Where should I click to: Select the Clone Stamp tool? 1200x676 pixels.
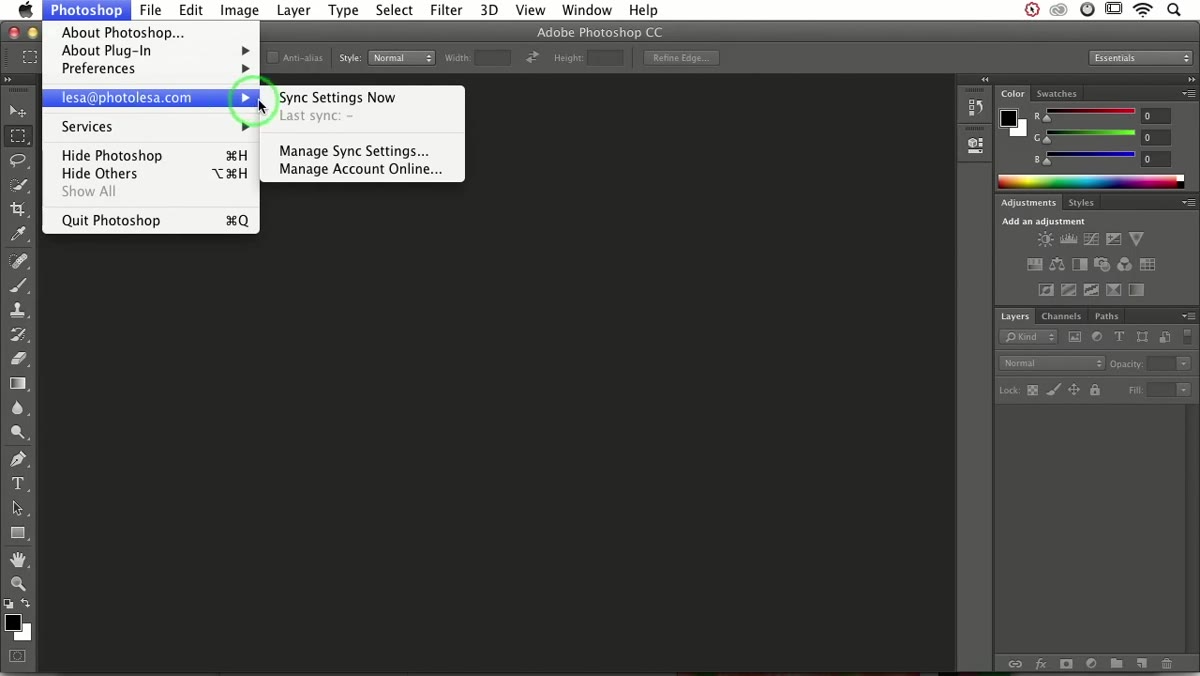pyautogui.click(x=18, y=310)
